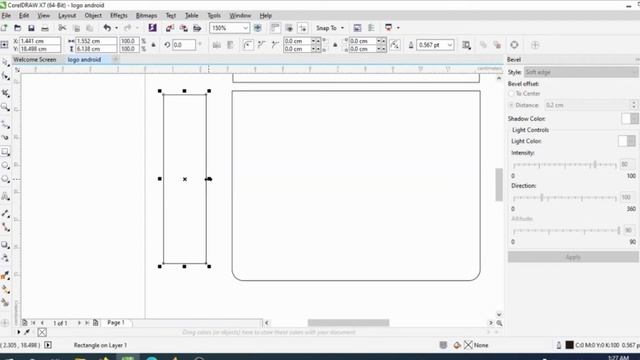Cut the selection with the scissors icon
Viewport: 640px width, 360px height.
62,28
